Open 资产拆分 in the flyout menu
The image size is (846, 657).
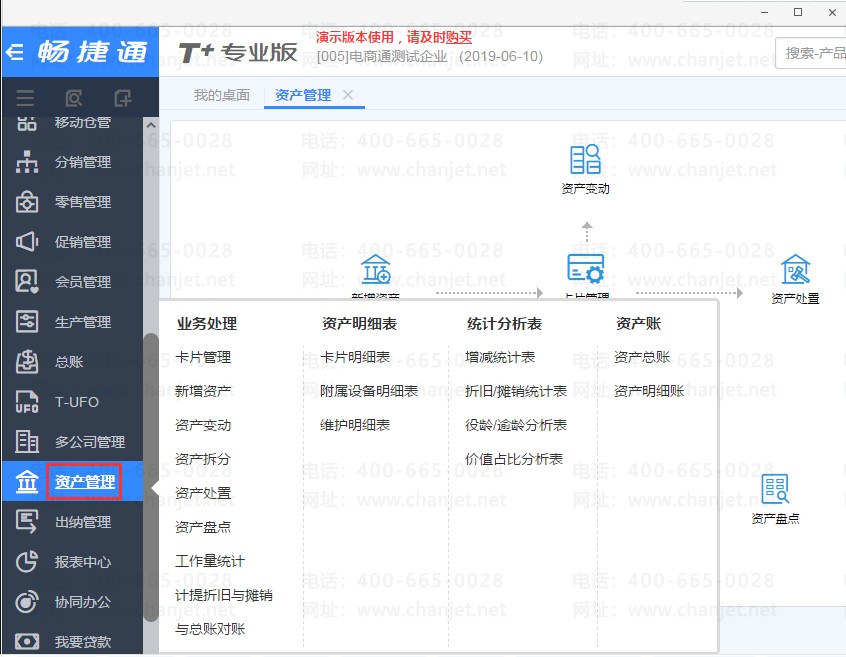click(203, 459)
